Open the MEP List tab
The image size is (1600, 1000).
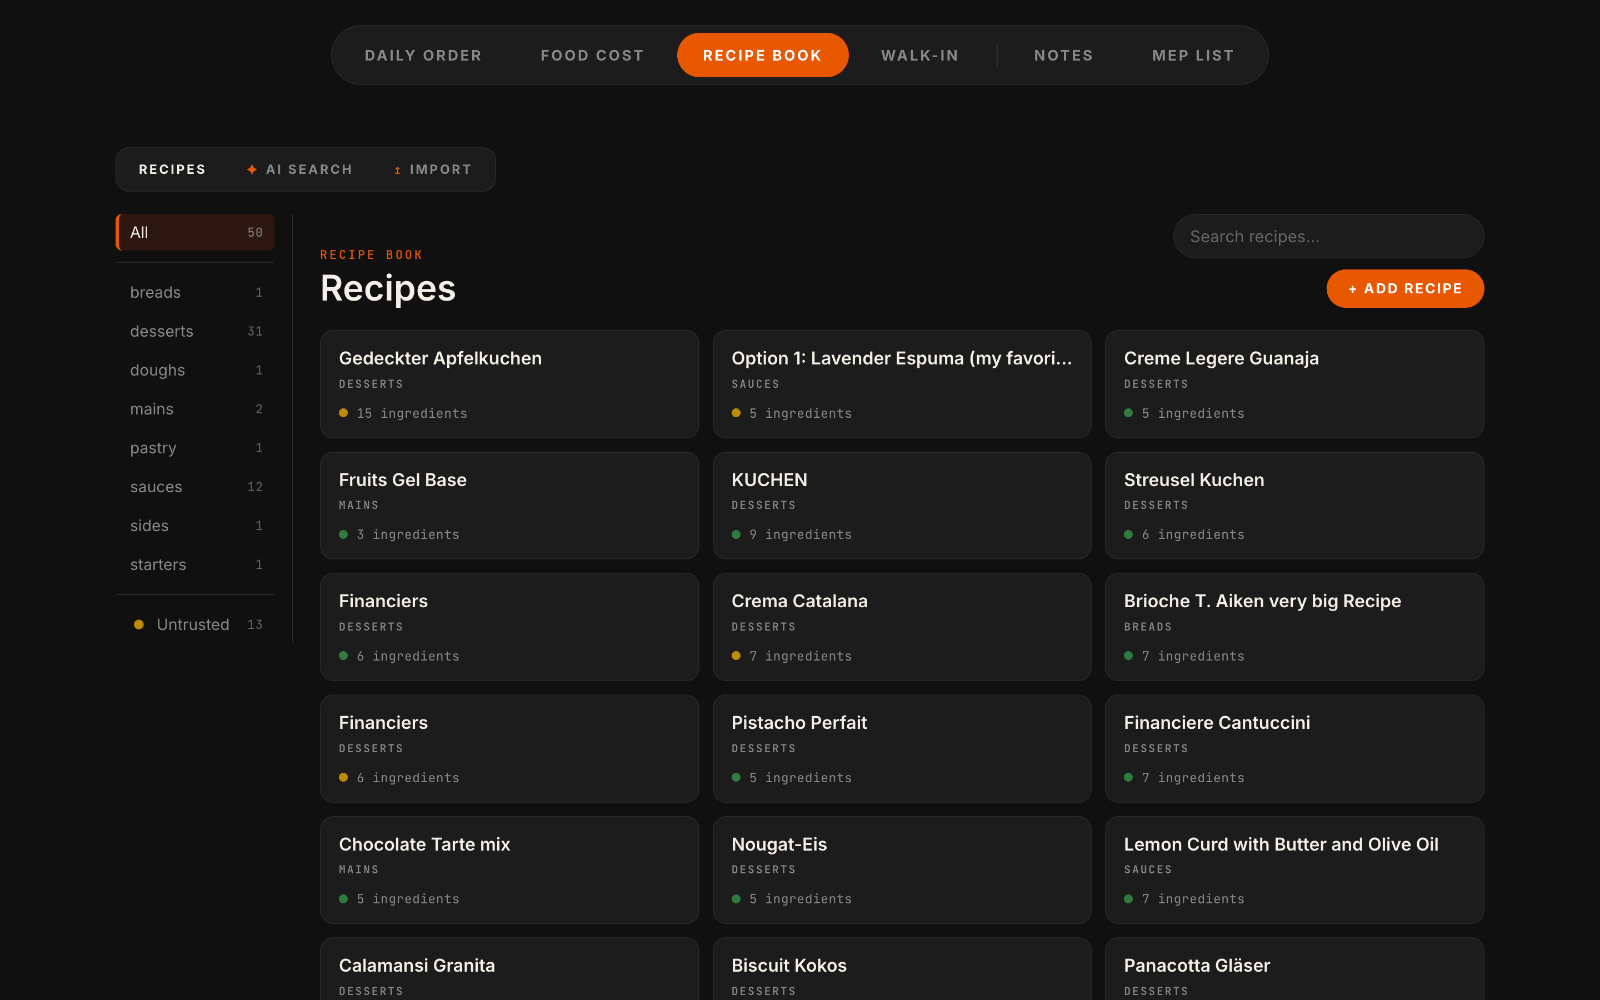pos(1193,55)
